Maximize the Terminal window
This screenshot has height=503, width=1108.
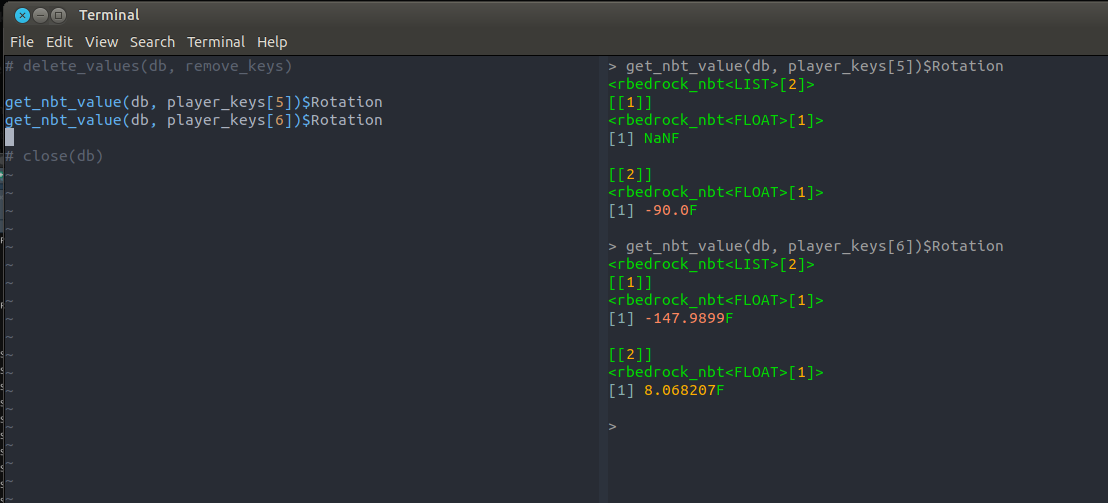point(58,15)
